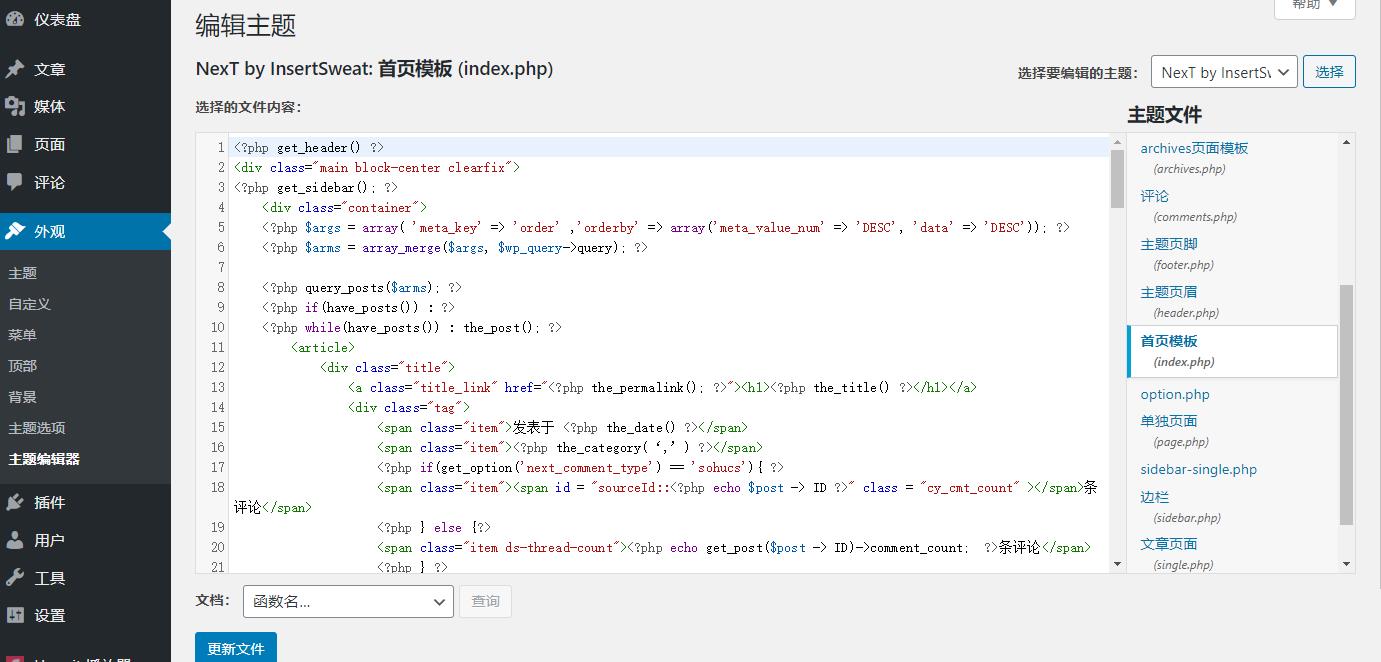
Task: Click the 仪表盘 dashboard gauge icon
Action: coord(15,19)
